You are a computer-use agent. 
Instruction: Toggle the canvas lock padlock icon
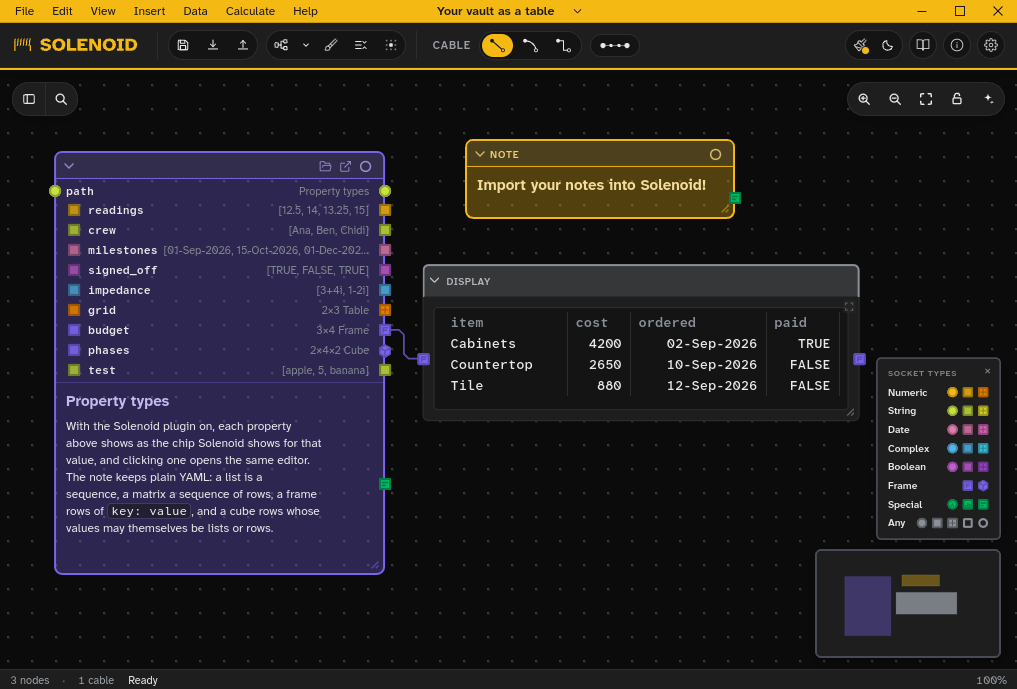click(957, 99)
